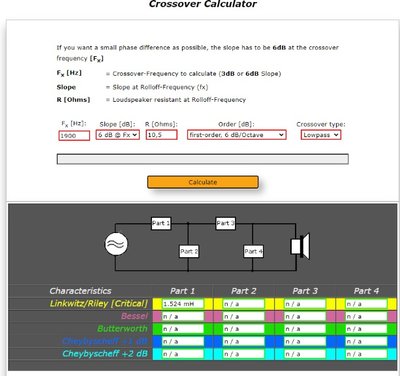Click the Butterworth Part 3 result field
400x376 pixels.
pyautogui.click(x=305, y=329)
